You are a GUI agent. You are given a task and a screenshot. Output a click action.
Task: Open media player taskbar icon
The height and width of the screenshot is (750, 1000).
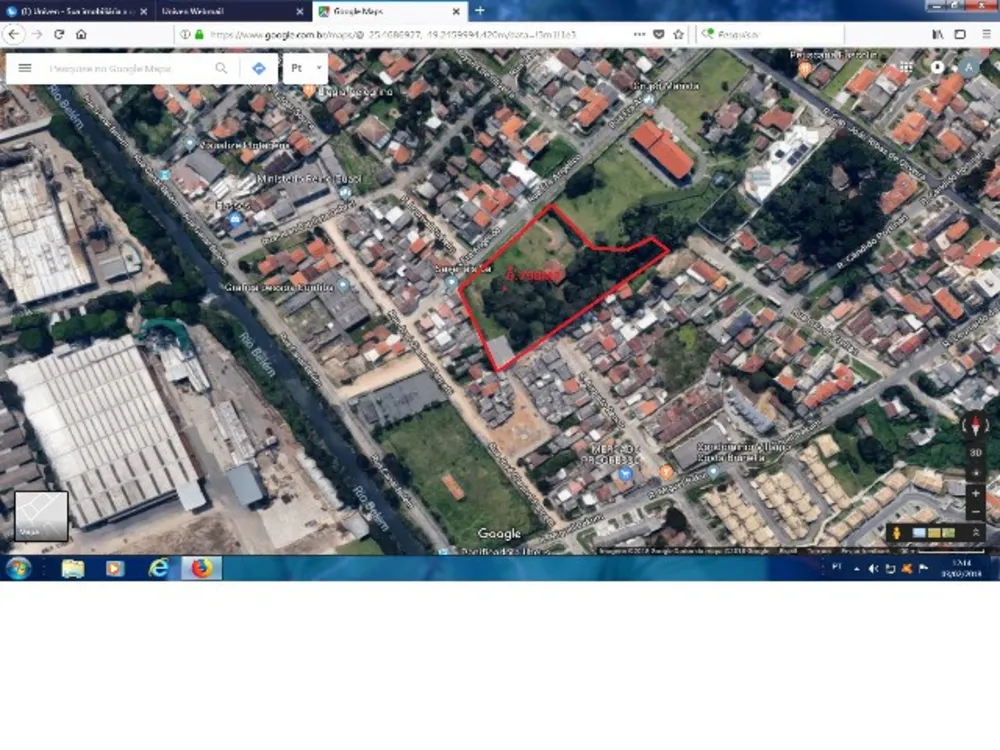point(115,568)
